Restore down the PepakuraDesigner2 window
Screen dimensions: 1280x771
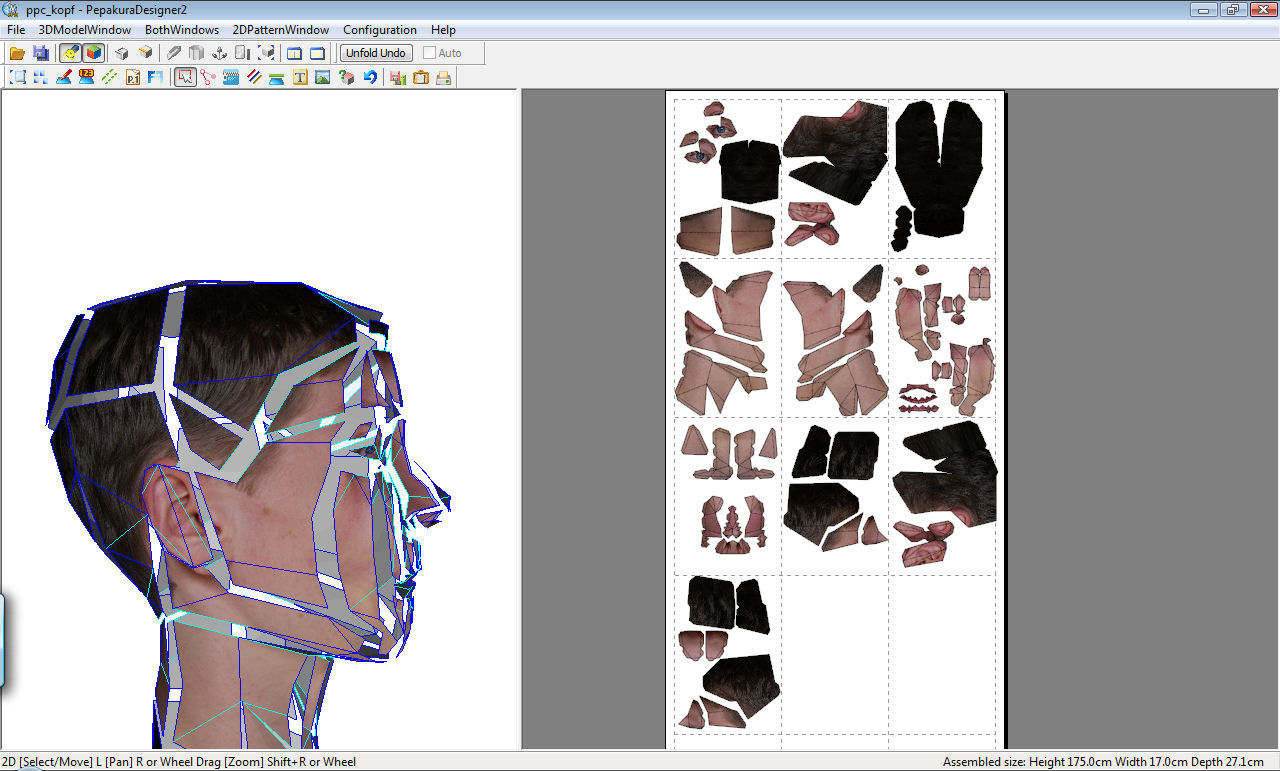click(x=1231, y=9)
